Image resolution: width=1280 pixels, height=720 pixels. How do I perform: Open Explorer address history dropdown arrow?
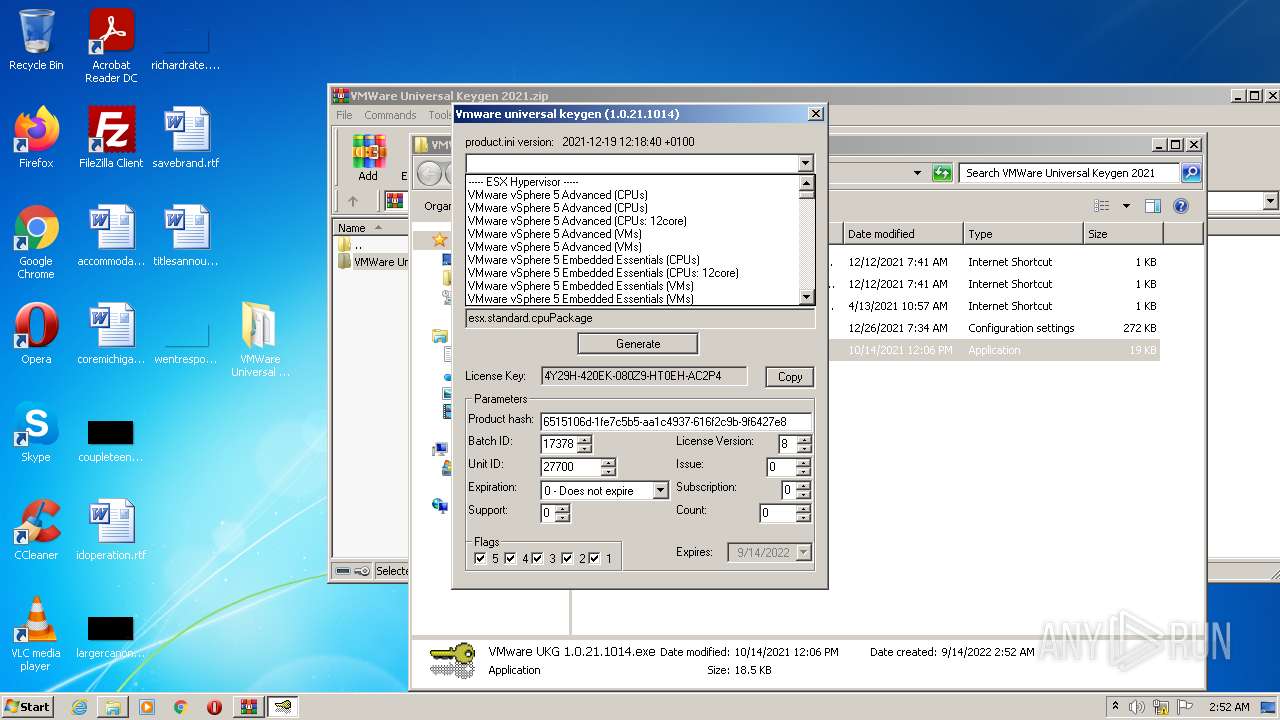pos(917,173)
